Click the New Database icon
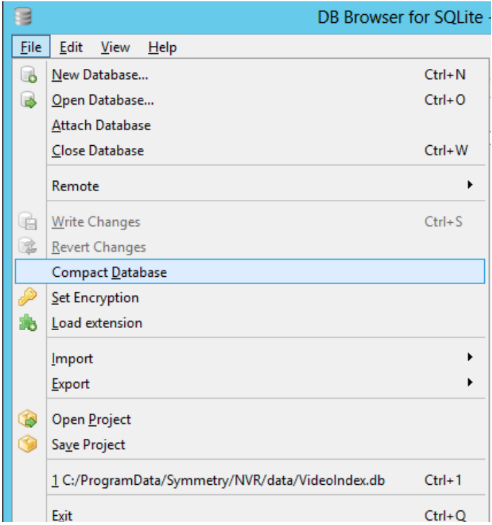The image size is (492, 525). 28,74
